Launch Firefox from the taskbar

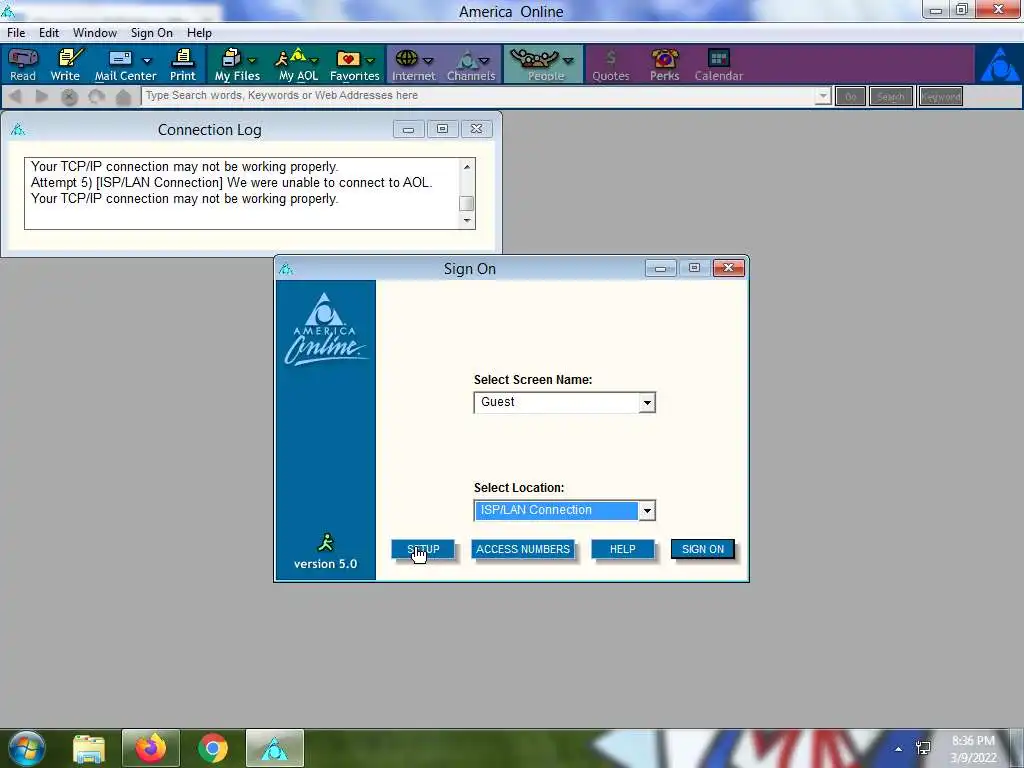[x=150, y=748]
